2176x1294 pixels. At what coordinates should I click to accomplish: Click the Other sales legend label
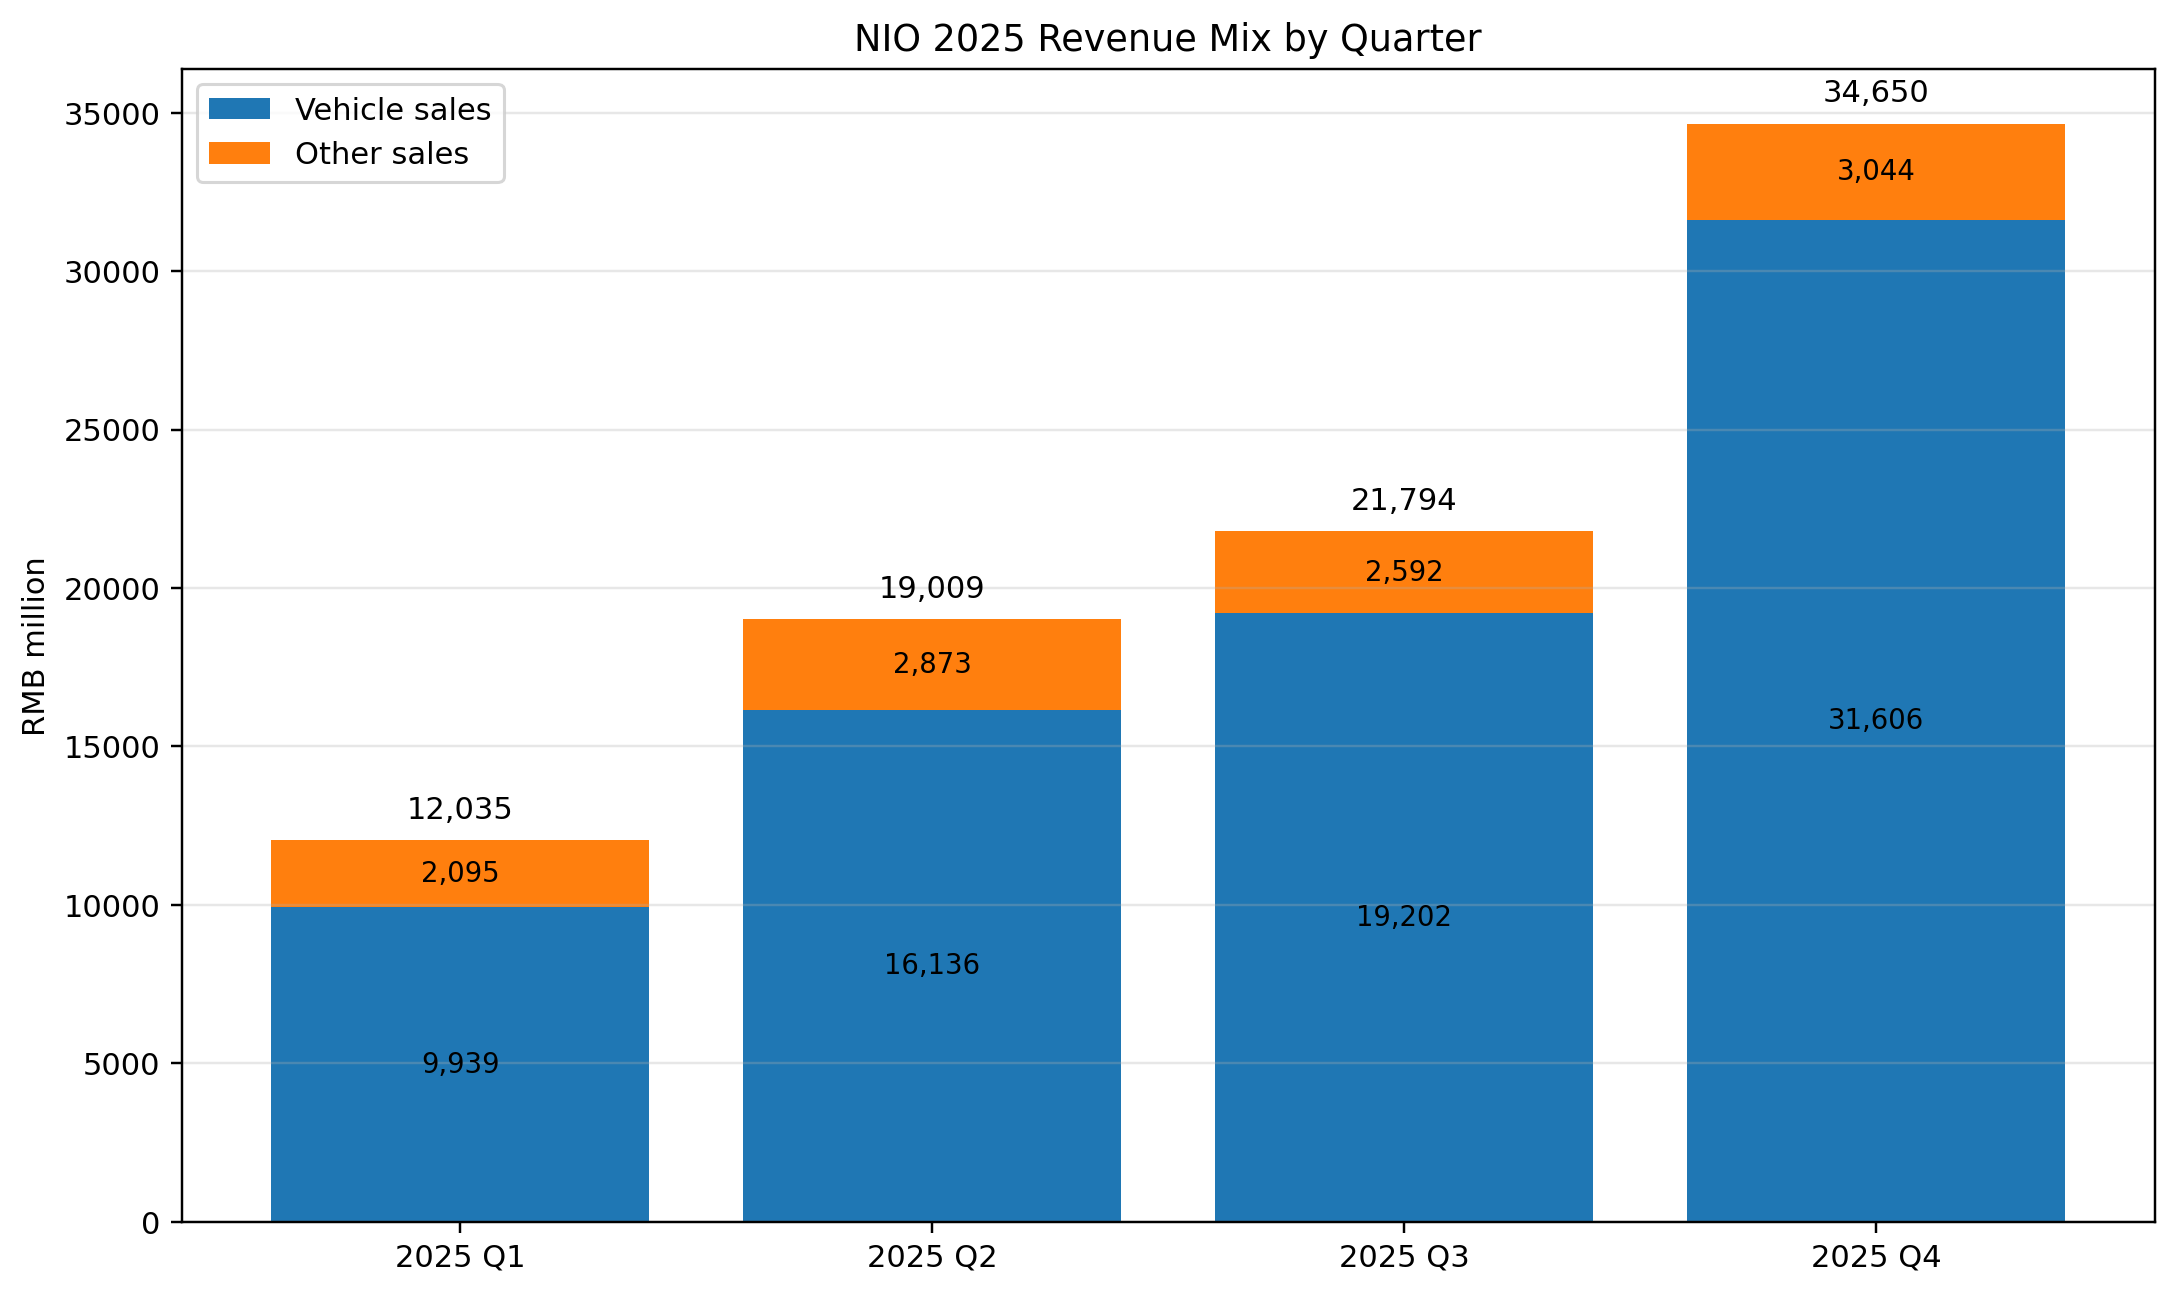(381, 154)
